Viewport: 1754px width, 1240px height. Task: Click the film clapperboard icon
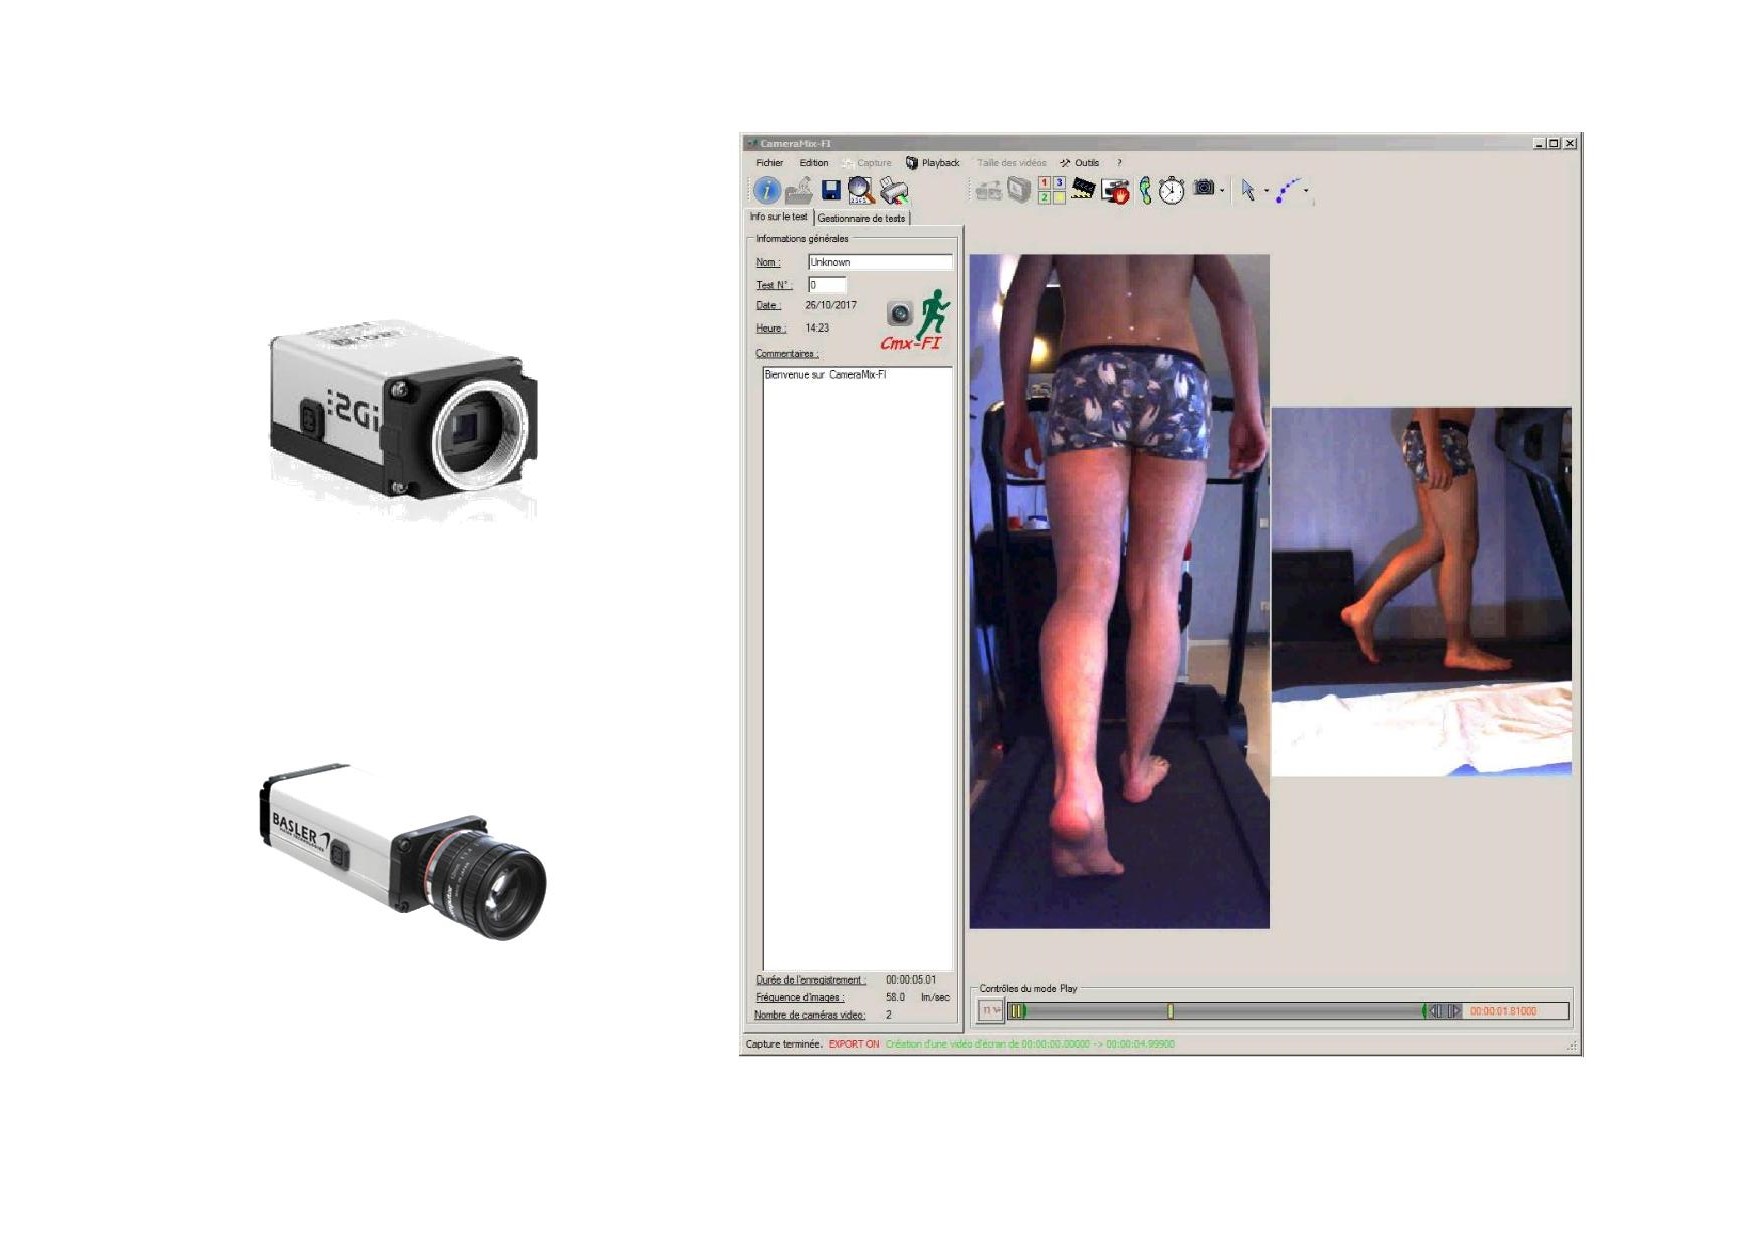pos(1083,189)
